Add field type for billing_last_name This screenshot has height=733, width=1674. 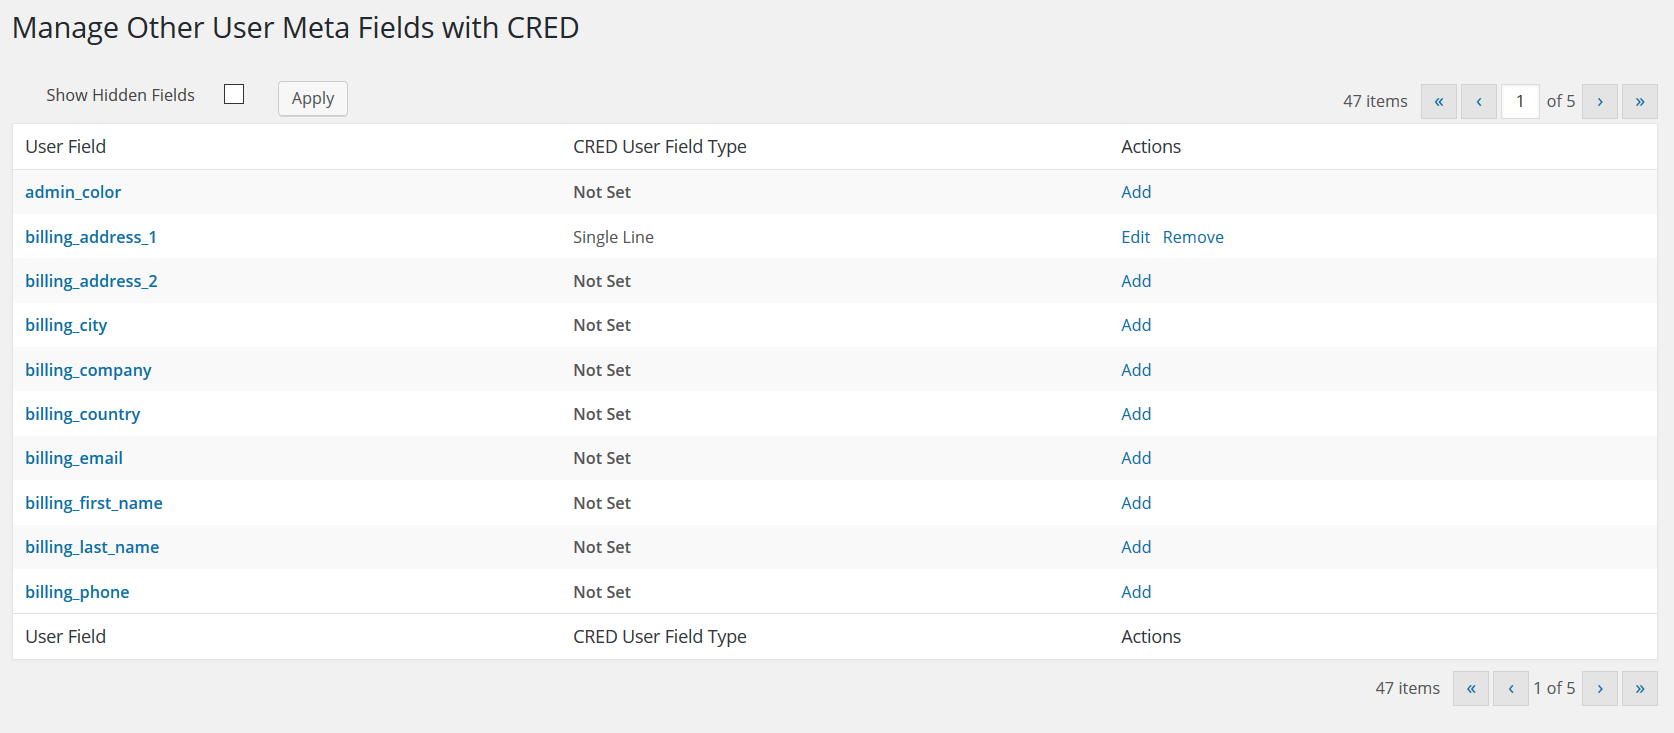[x=1136, y=547]
